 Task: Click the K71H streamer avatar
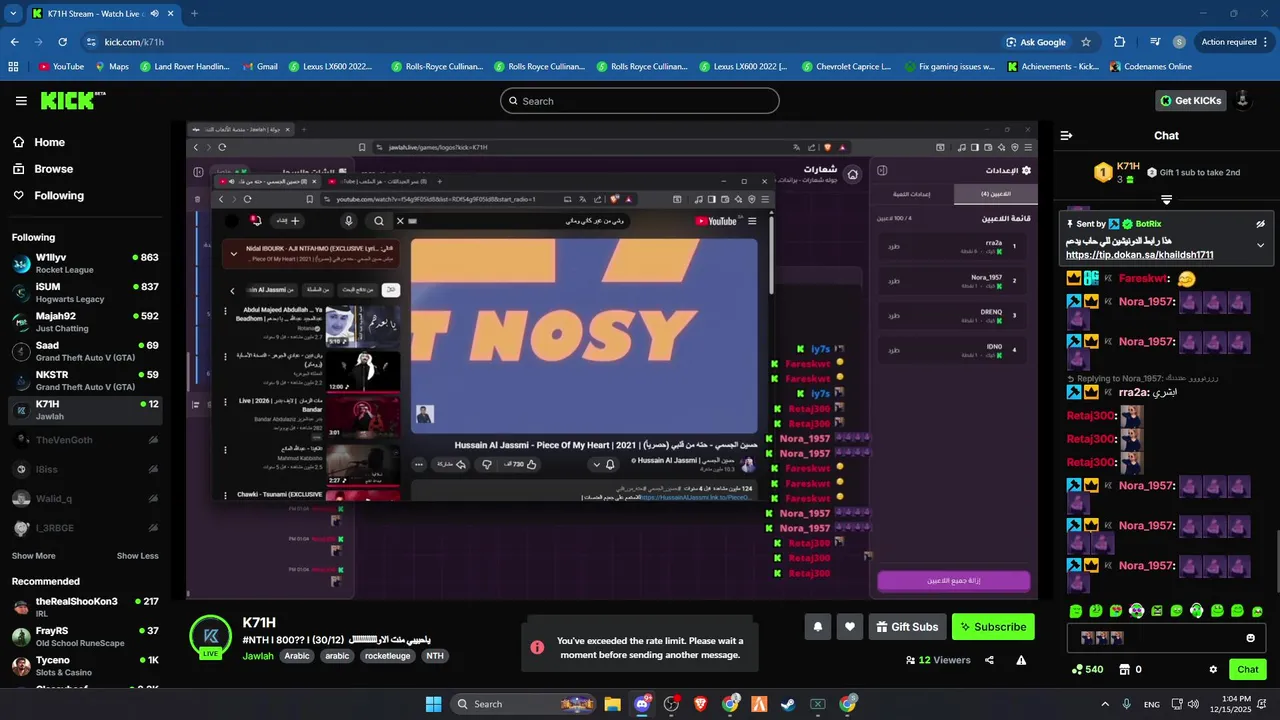pyautogui.click(x=211, y=636)
